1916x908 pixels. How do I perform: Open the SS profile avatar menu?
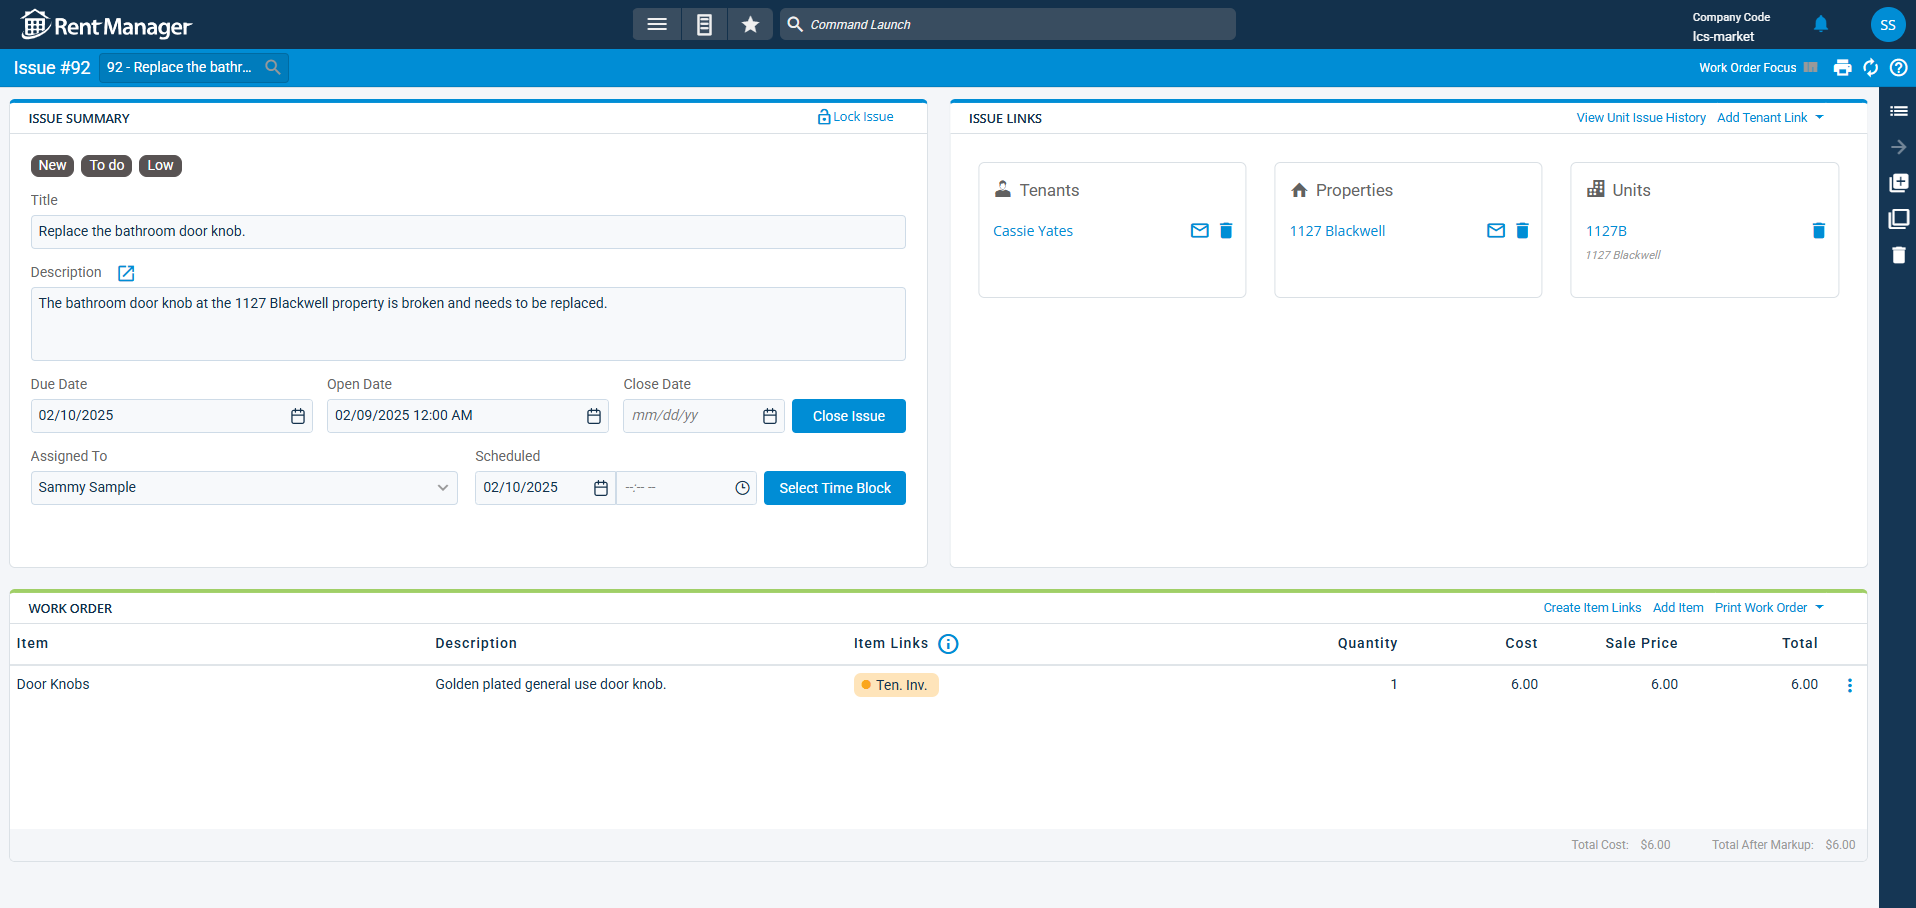(1888, 24)
